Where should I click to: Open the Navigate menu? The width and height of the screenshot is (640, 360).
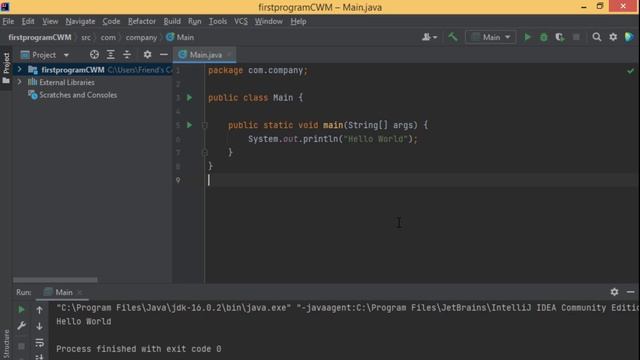pos(80,21)
